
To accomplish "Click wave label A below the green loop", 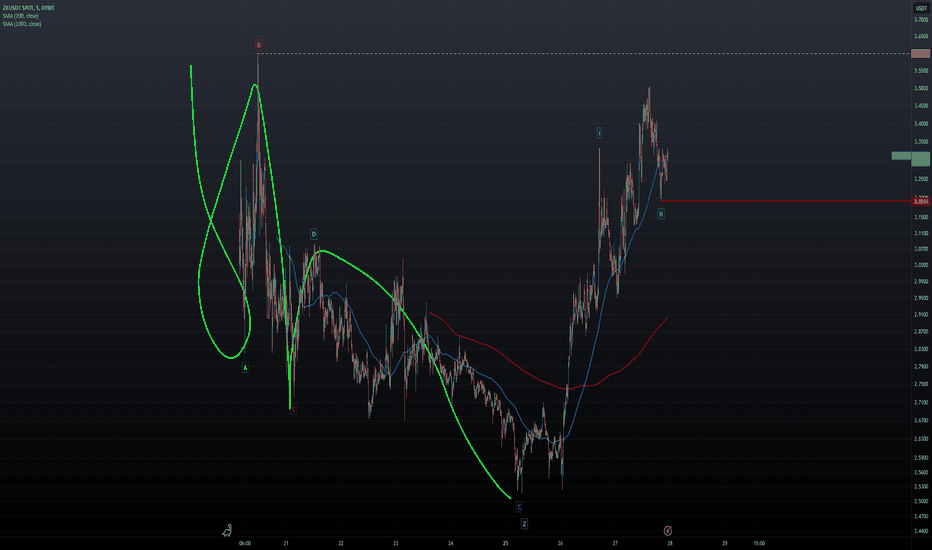I will 245,367.
